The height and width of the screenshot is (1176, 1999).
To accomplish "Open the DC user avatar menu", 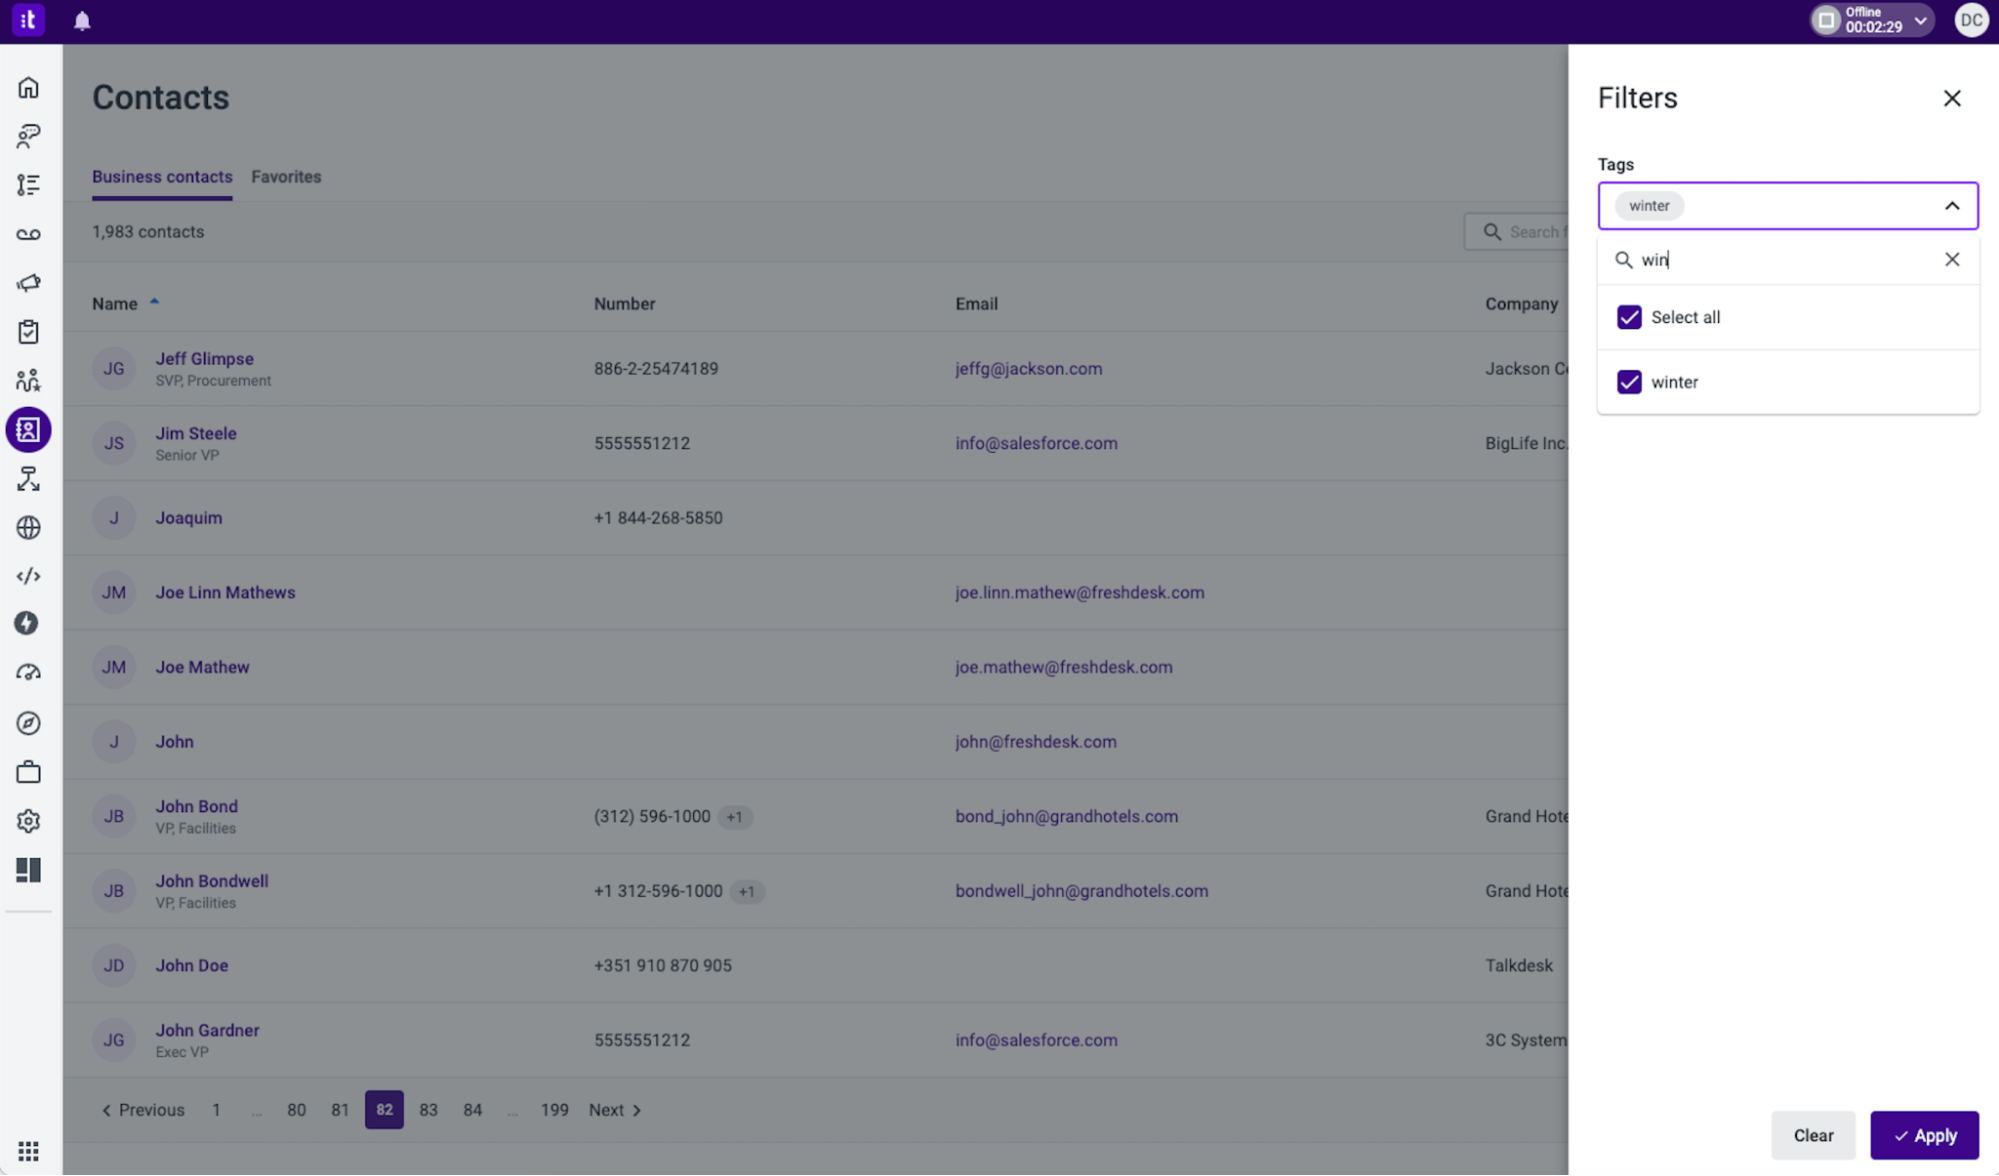I will [x=1971, y=20].
